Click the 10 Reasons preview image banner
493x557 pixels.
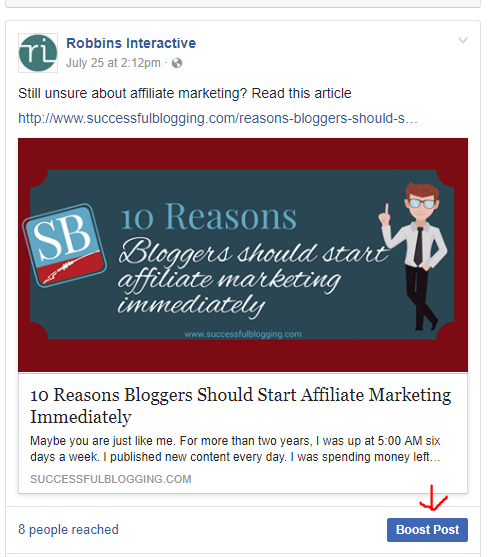243,255
